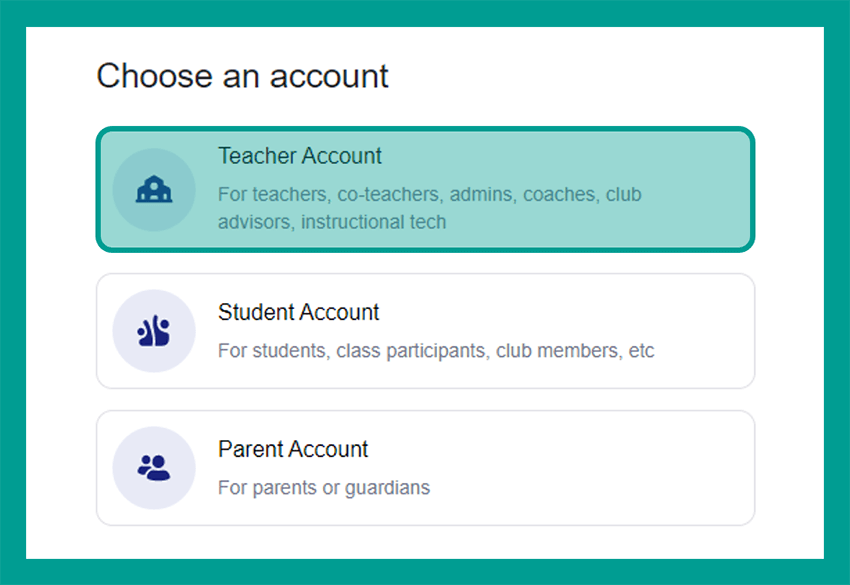Choose the Parent Account option card

[426, 468]
